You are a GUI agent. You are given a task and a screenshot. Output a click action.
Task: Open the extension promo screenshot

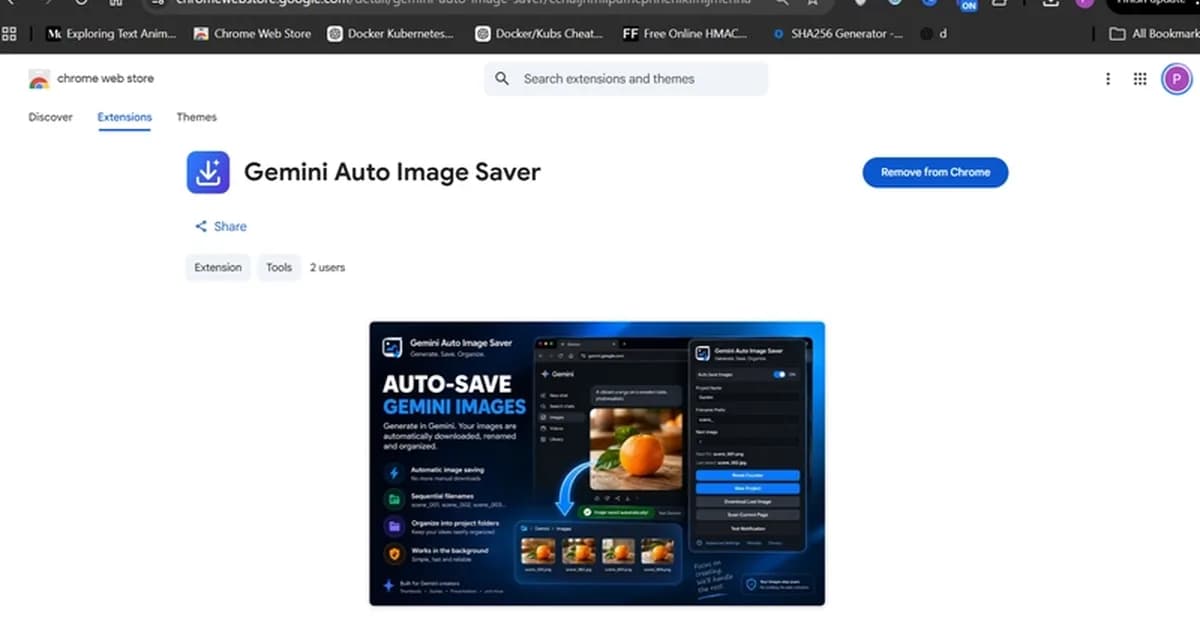597,463
